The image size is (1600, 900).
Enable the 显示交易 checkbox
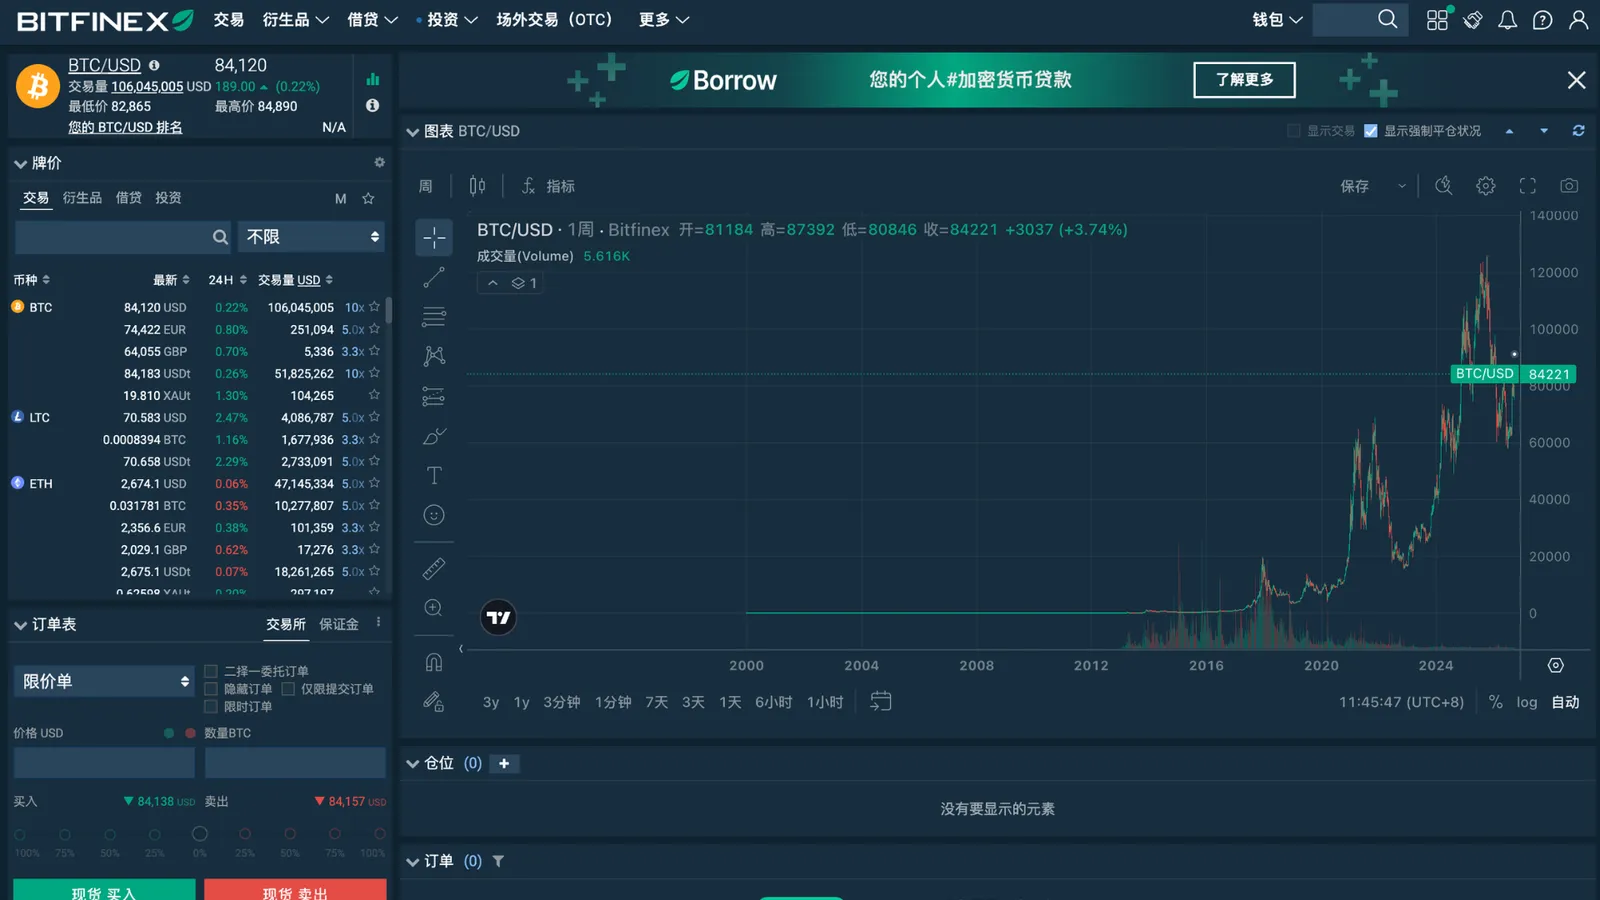pyautogui.click(x=1294, y=131)
